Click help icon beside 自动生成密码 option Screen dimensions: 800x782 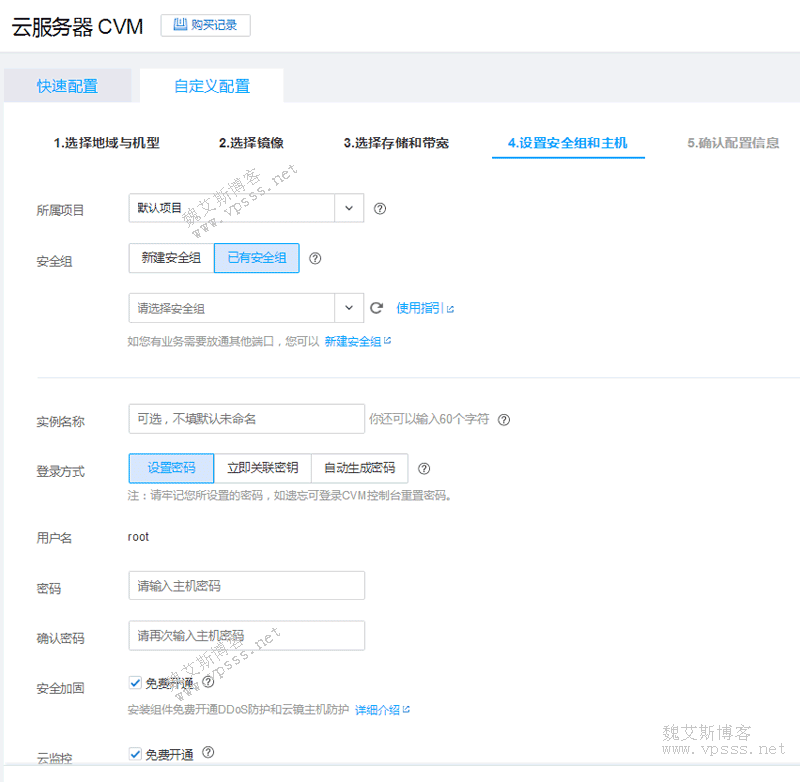424,468
